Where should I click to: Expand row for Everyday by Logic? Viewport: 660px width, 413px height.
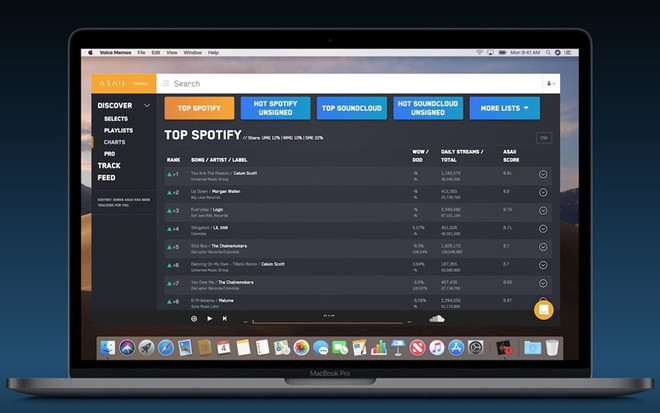coord(543,210)
